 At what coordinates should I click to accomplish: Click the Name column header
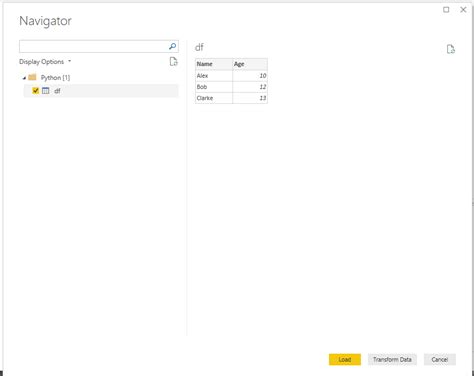click(214, 64)
